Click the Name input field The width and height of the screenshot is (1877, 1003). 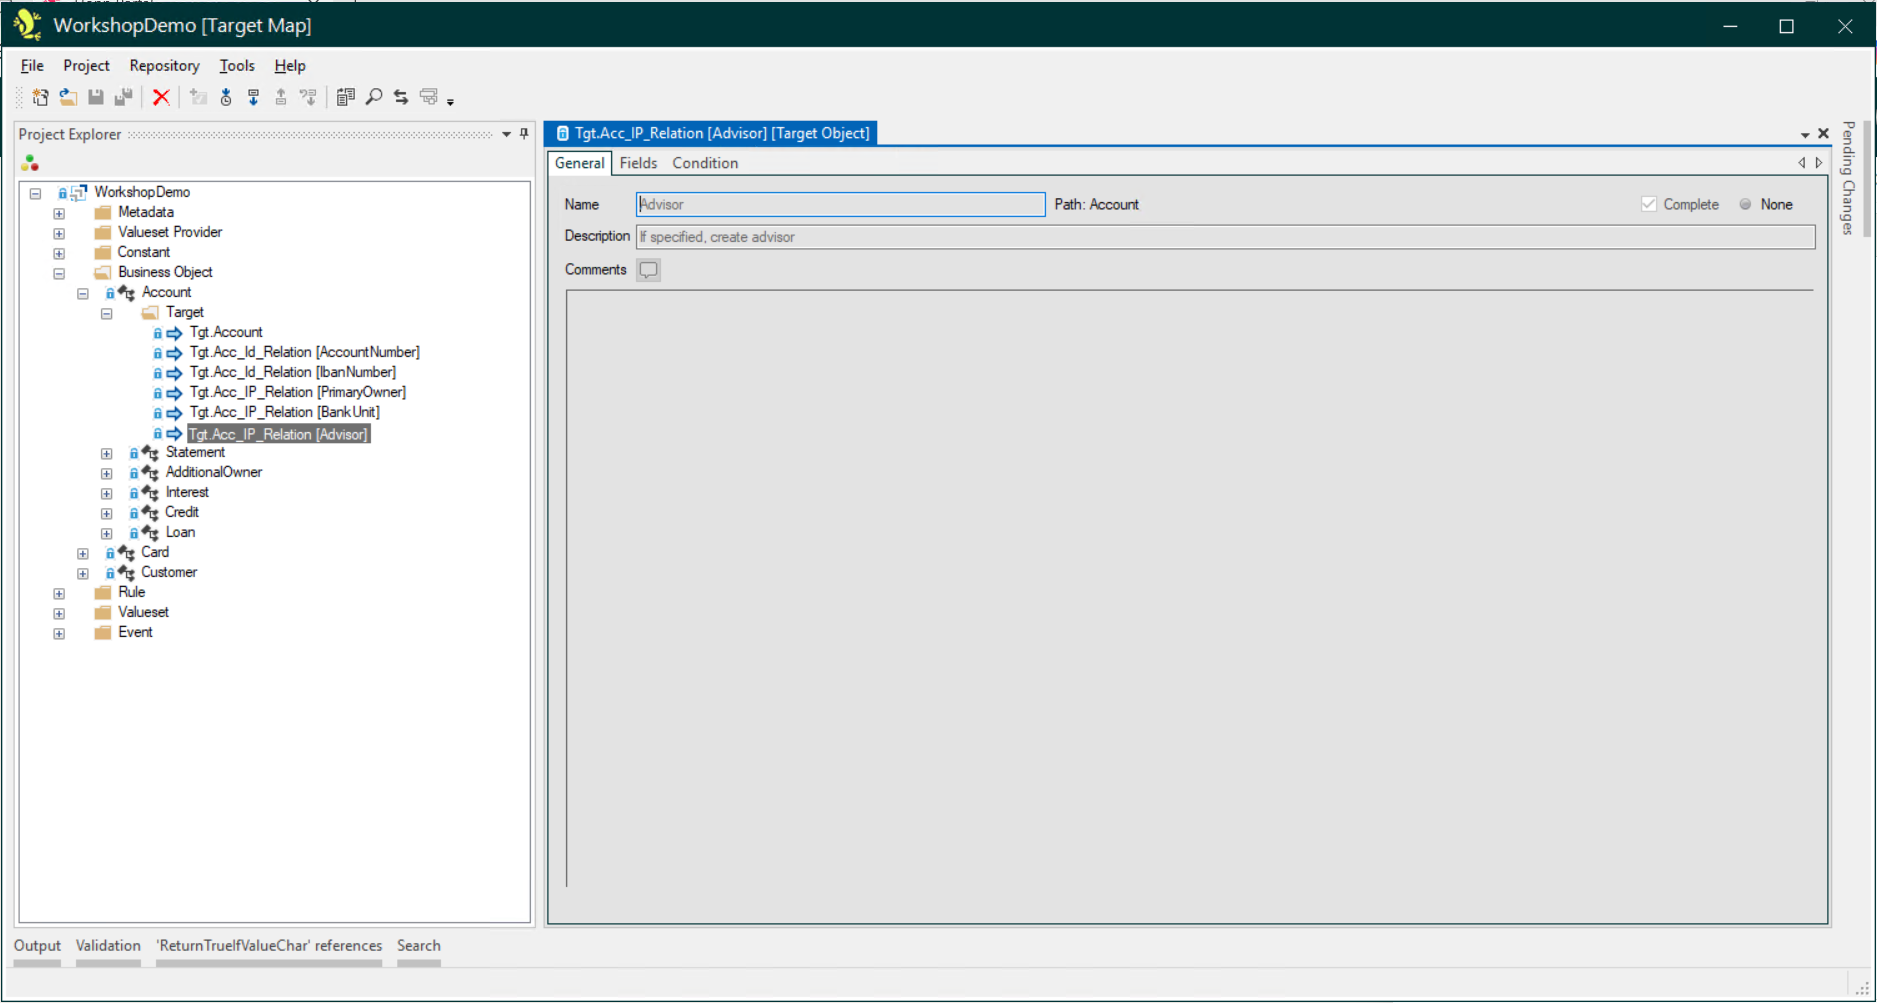click(840, 204)
